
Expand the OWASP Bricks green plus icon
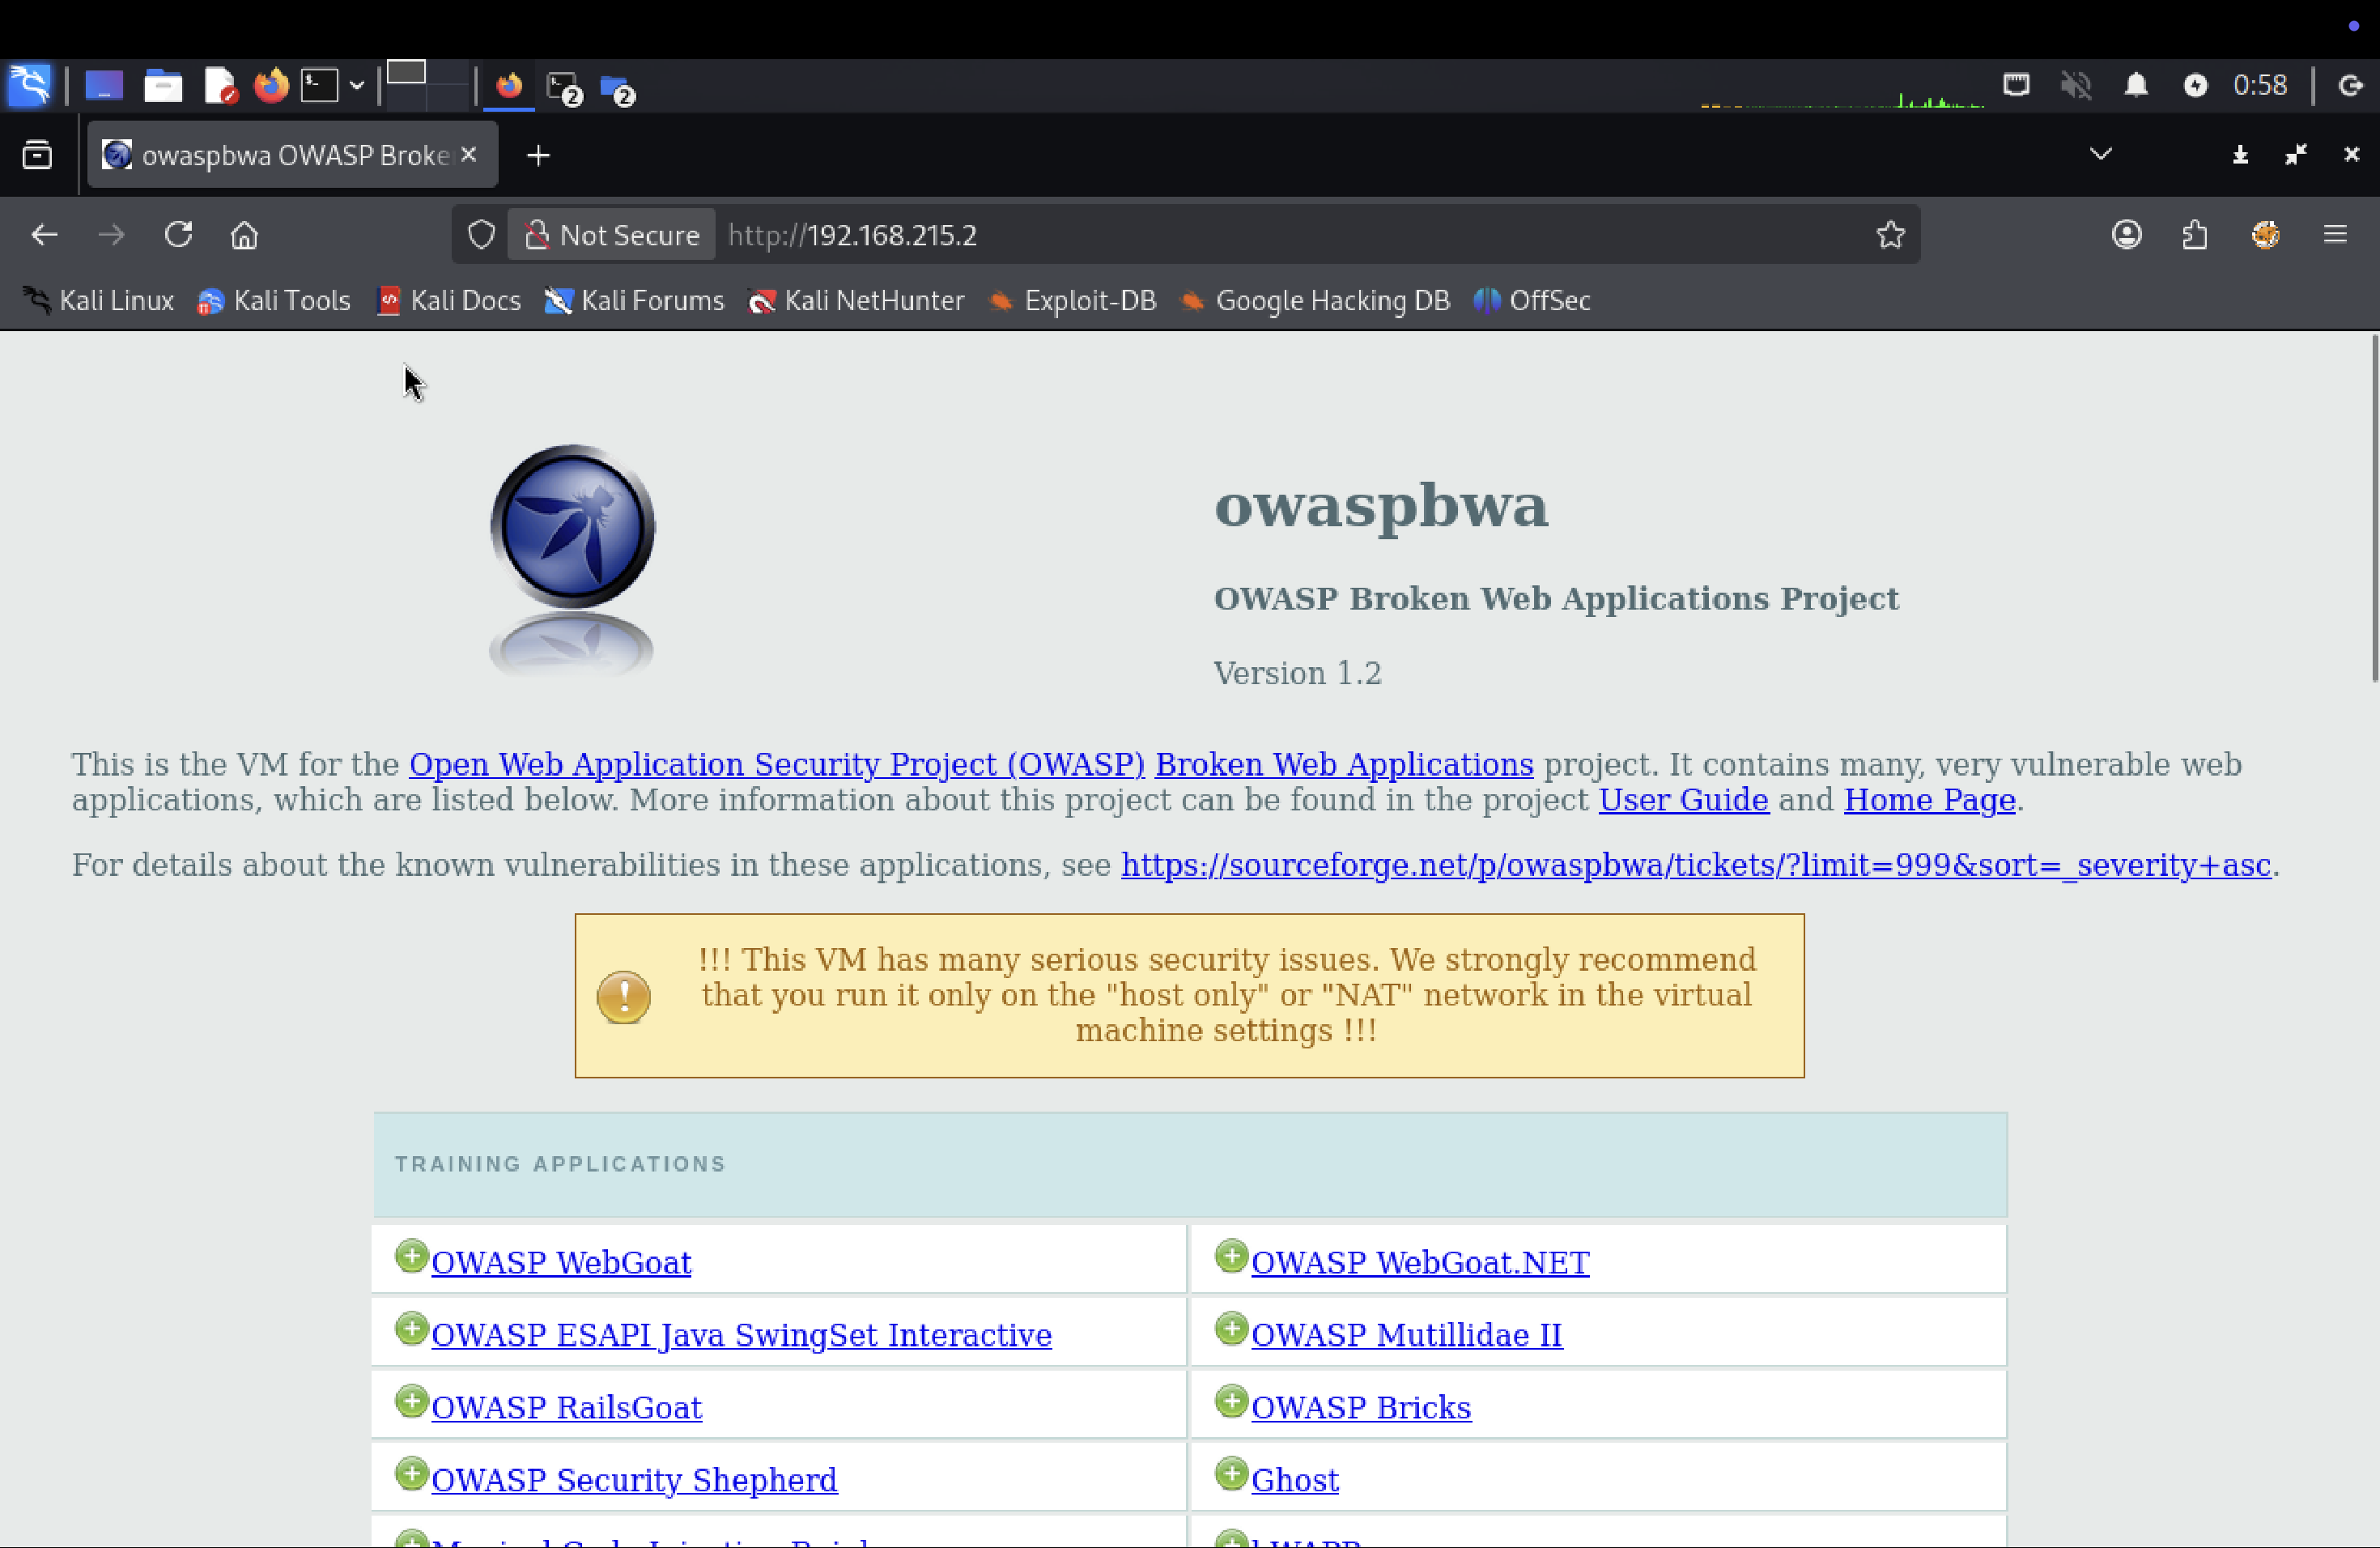(1231, 1401)
